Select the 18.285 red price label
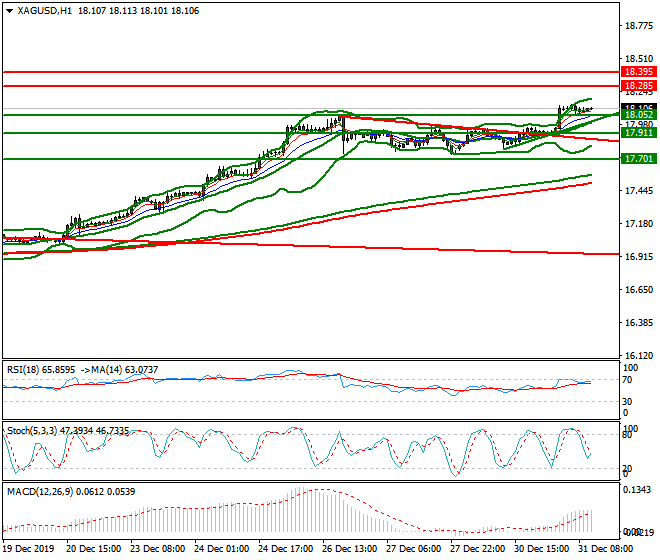660x560 pixels. pyautogui.click(x=639, y=86)
